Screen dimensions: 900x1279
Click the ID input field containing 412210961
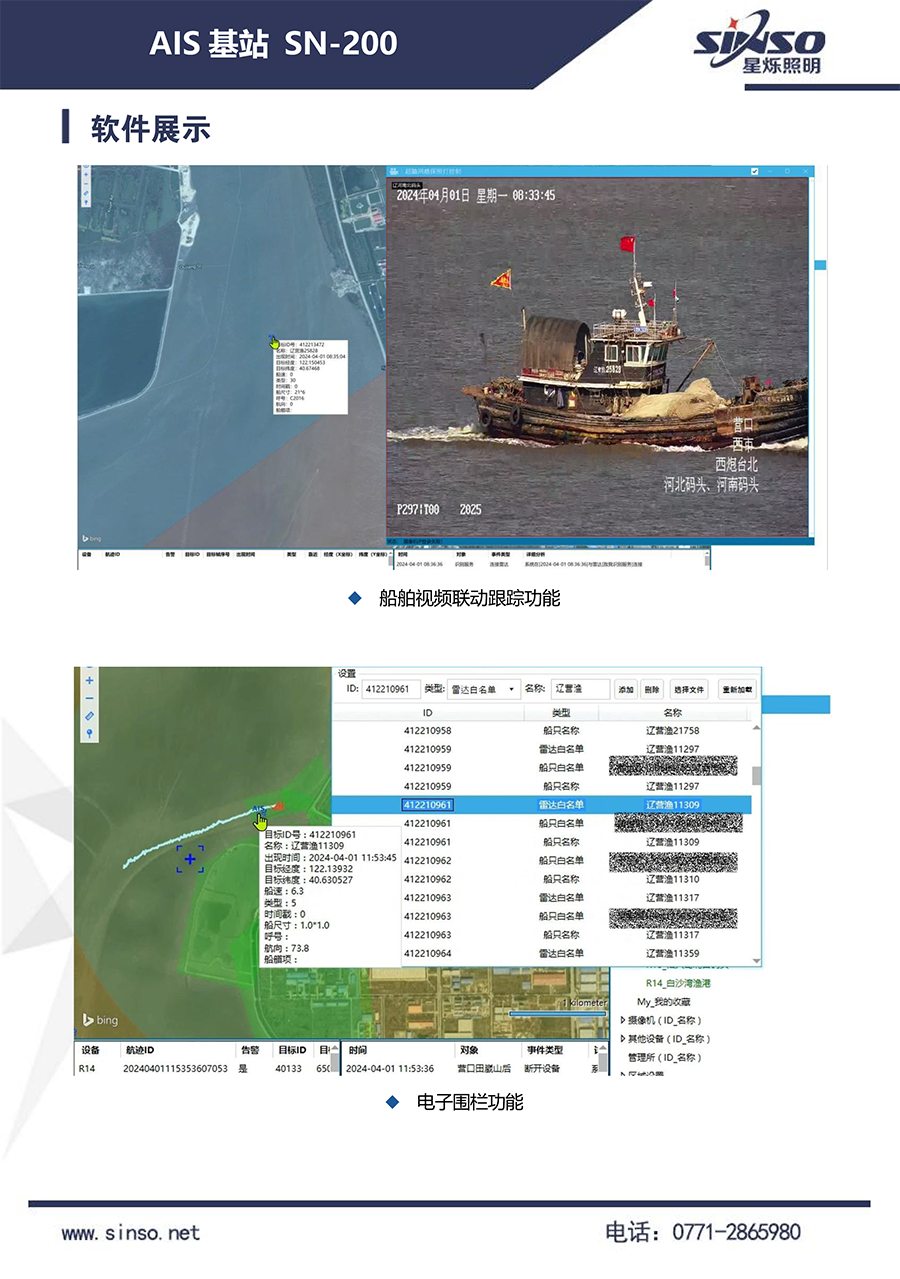click(391, 689)
